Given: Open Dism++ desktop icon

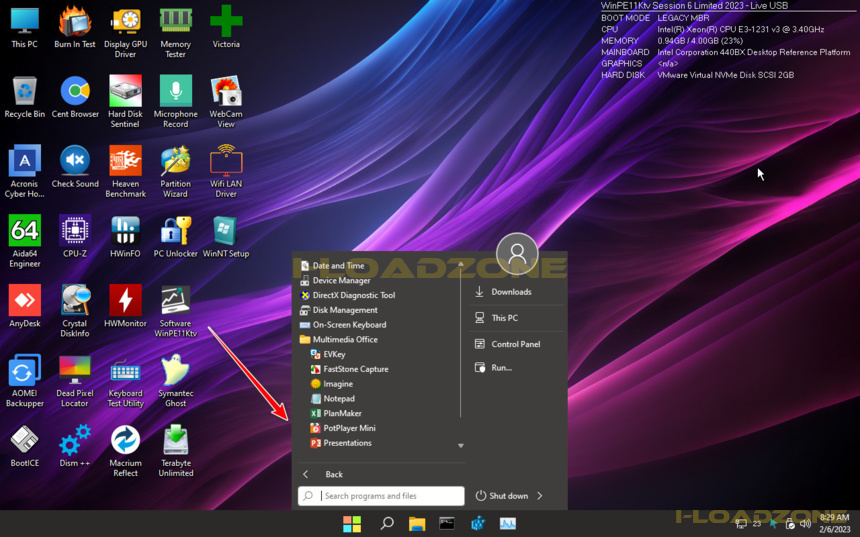Looking at the screenshot, I should [x=75, y=446].
